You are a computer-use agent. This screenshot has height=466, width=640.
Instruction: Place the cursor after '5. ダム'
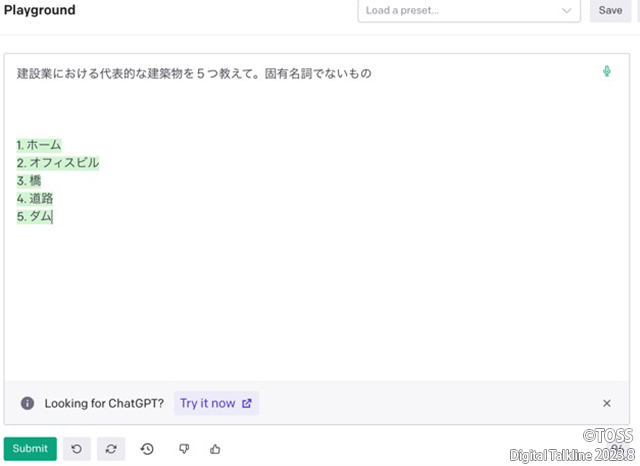click(52, 217)
